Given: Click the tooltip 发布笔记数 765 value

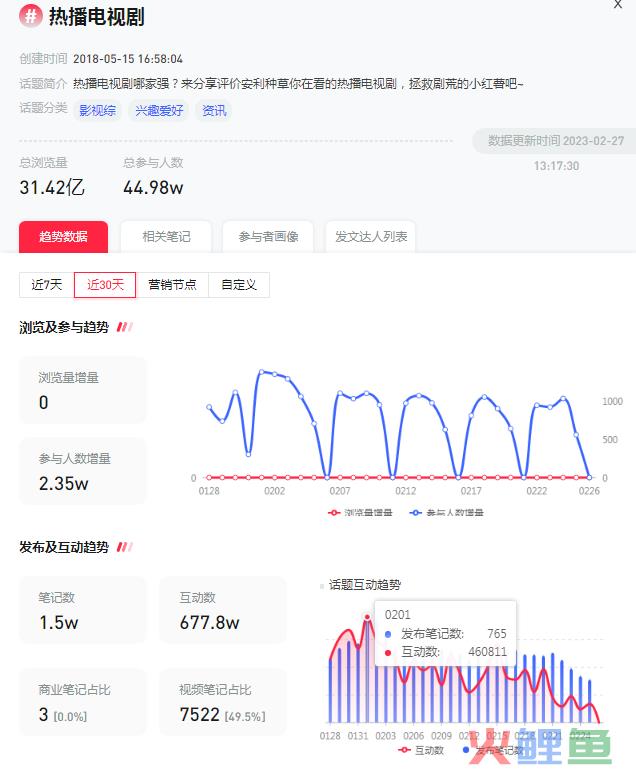Looking at the screenshot, I should 497,633.
